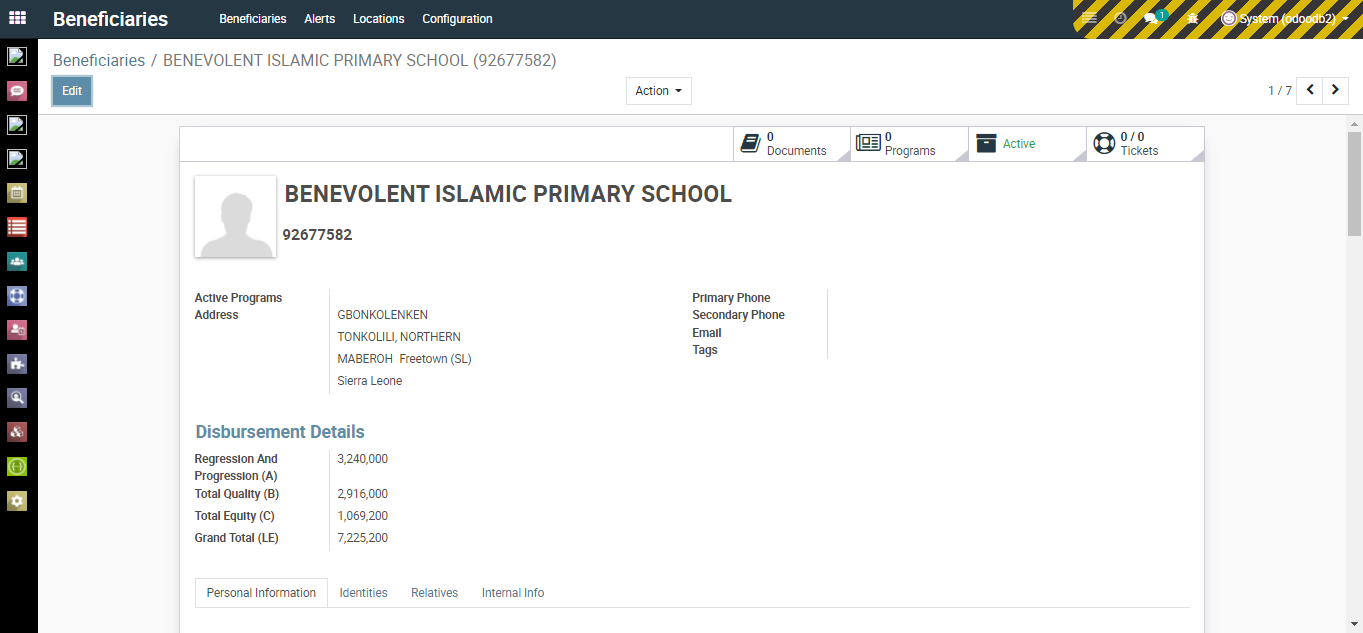Open the conversations icon with badge
The height and width of the screenshot is (633, 1363).
pyautogui.click(x=1154, y=18)
